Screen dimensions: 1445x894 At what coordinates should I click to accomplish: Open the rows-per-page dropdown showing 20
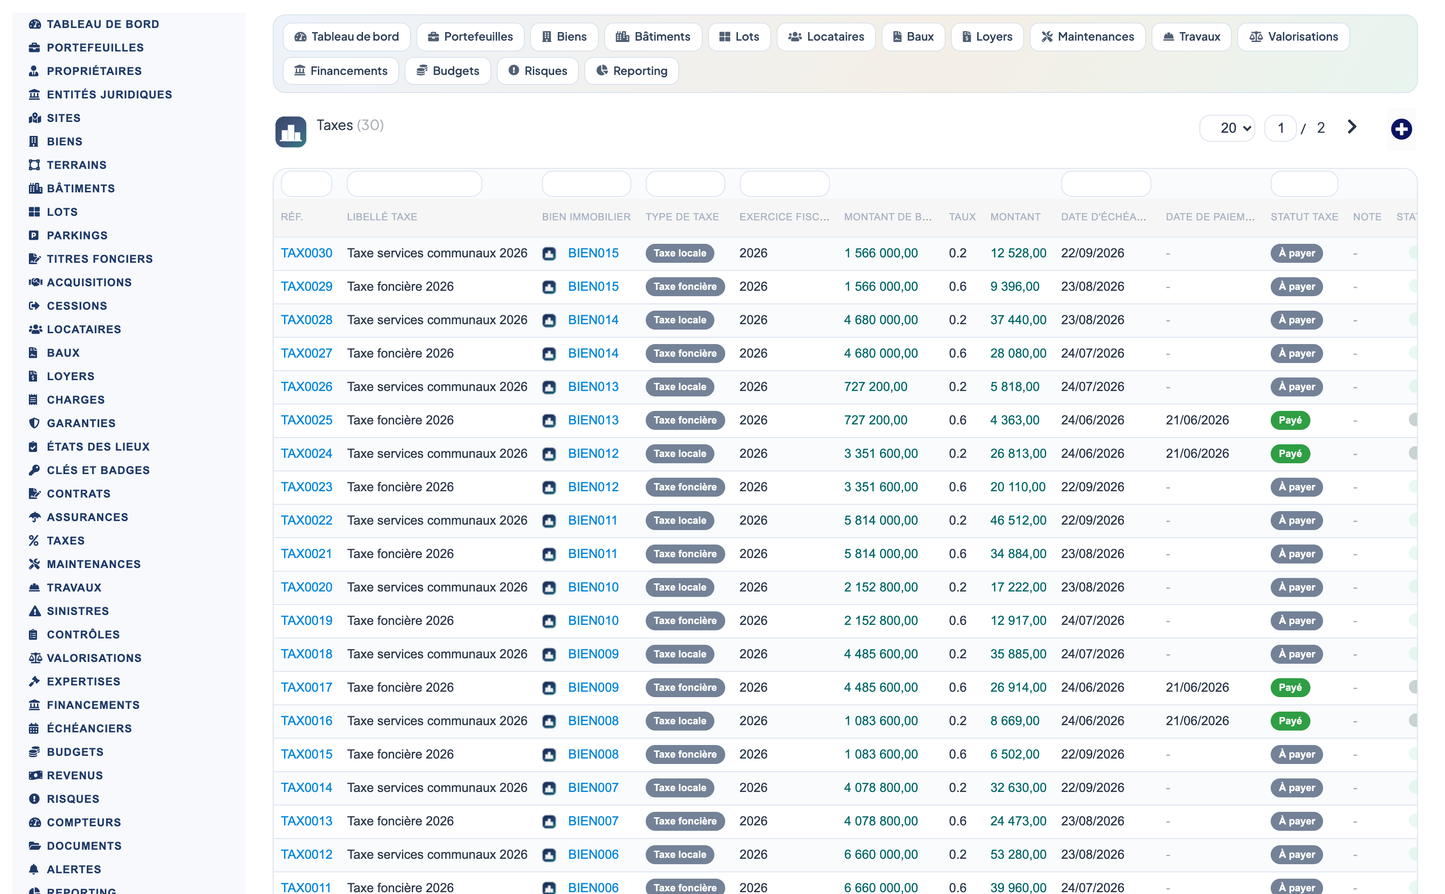tap(1228, 128)
